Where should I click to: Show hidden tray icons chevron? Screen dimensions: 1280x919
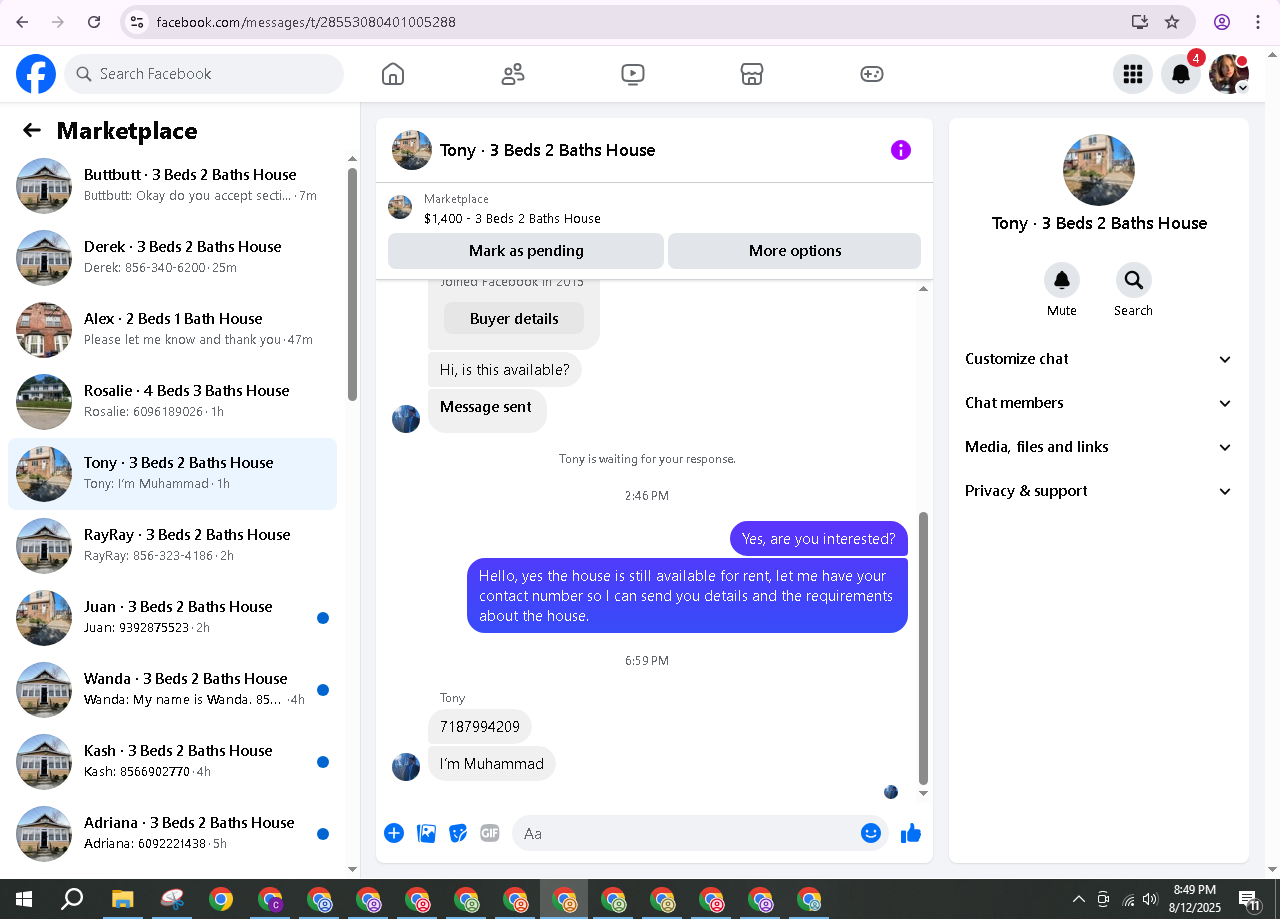(1078, 899)
